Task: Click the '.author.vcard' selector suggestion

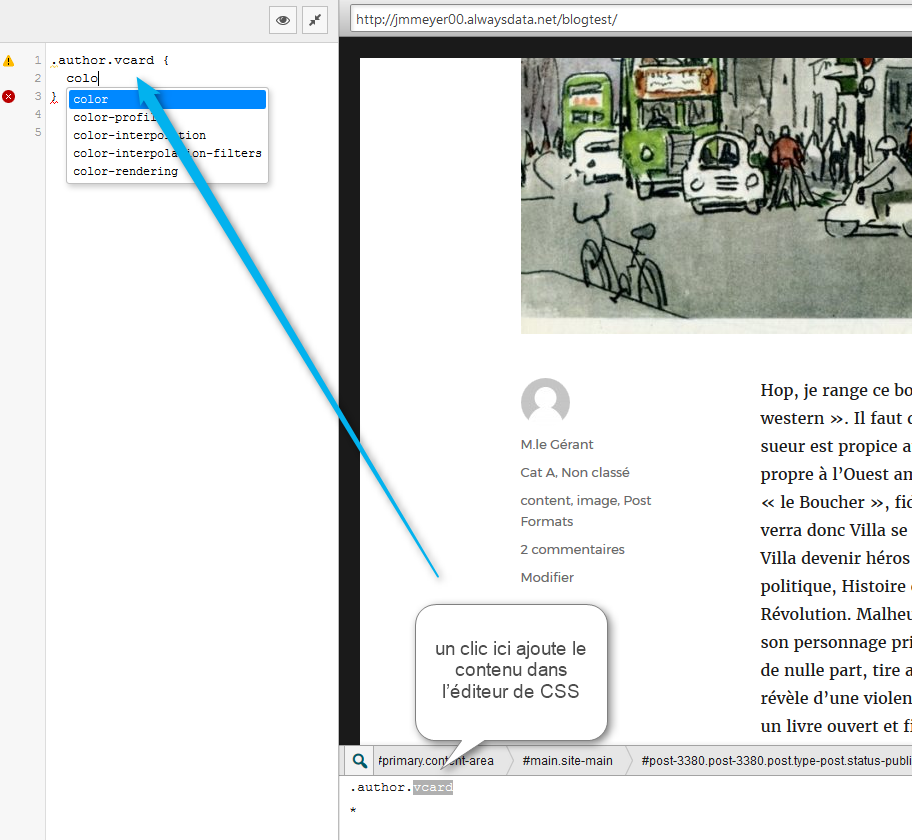Action: [x=401, y=787]
